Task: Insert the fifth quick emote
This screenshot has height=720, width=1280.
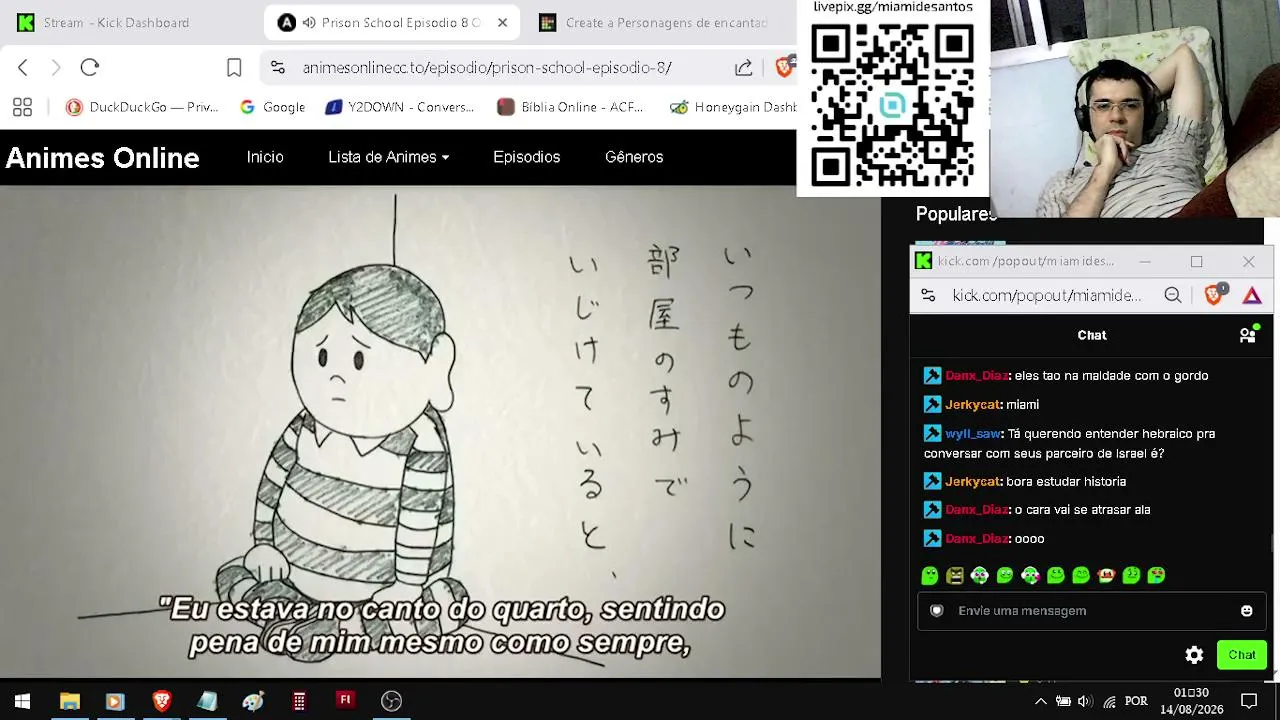Action: click(1030, 575)
